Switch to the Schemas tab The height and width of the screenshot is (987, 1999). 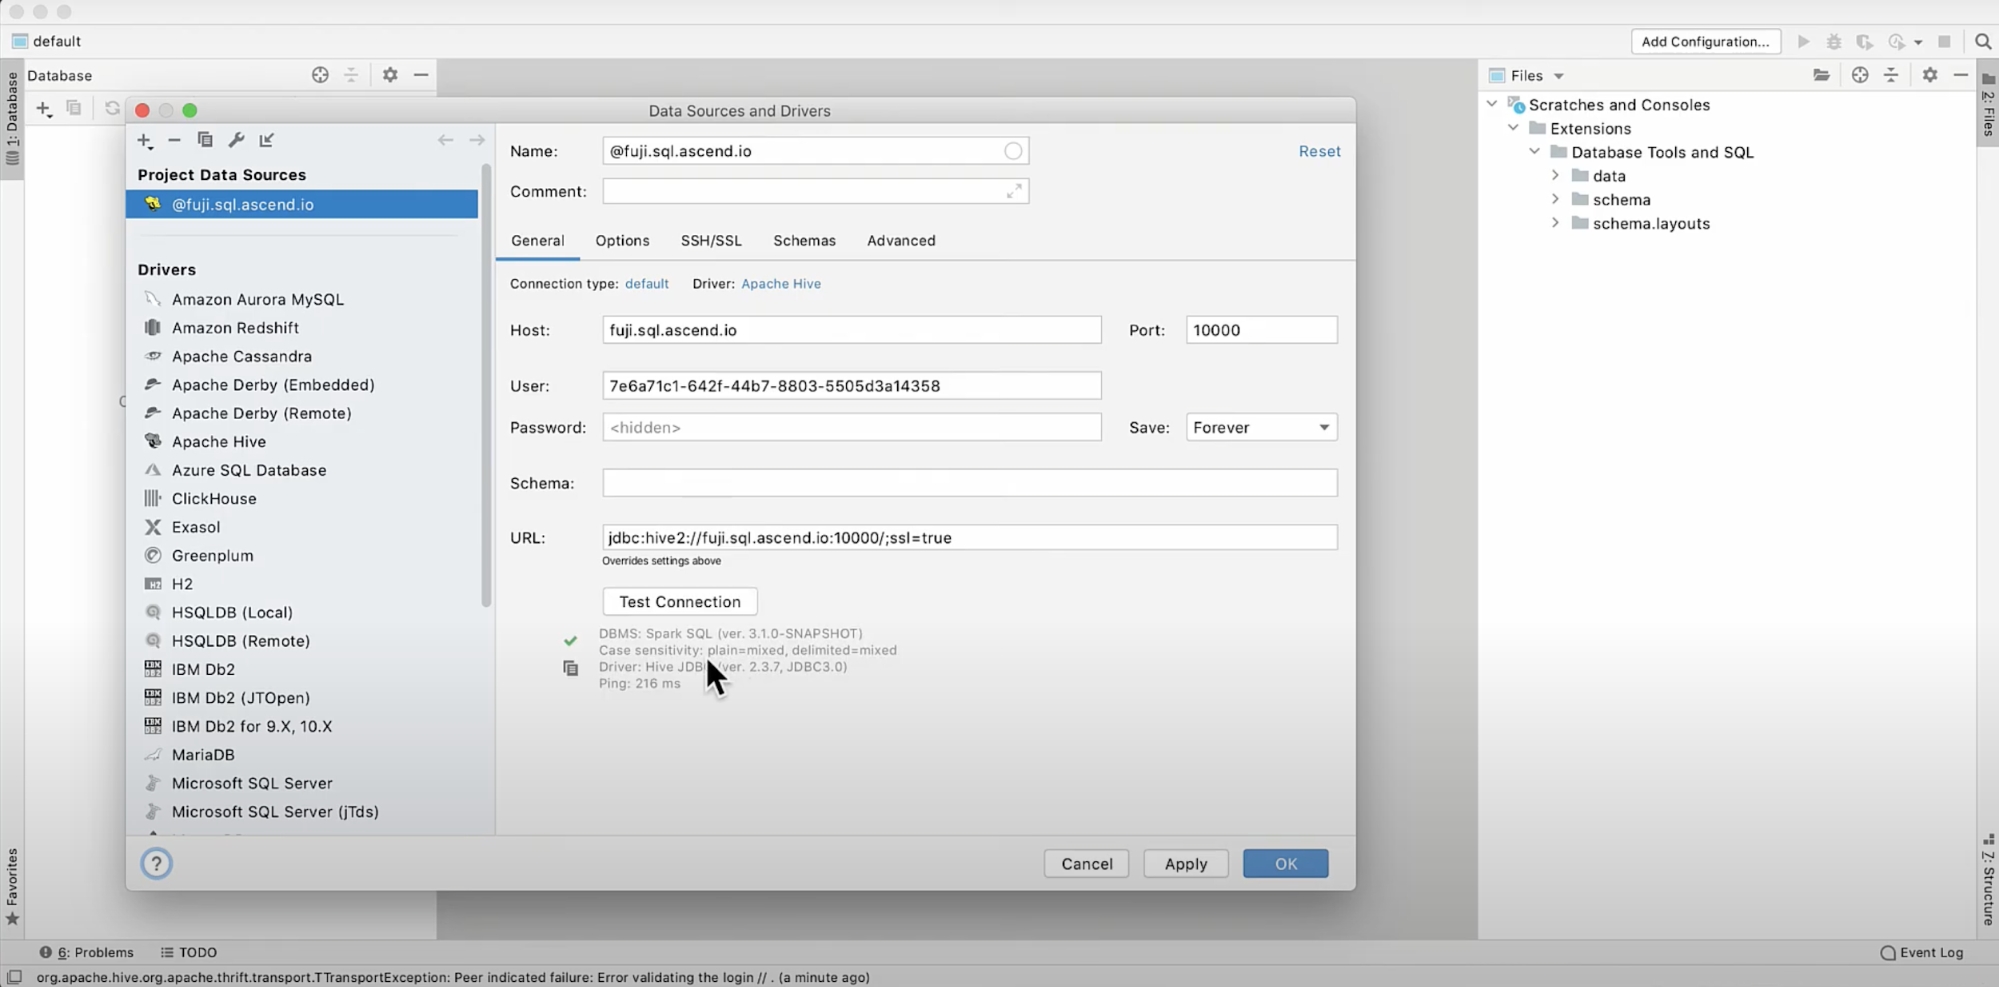[x=804, y=240]
